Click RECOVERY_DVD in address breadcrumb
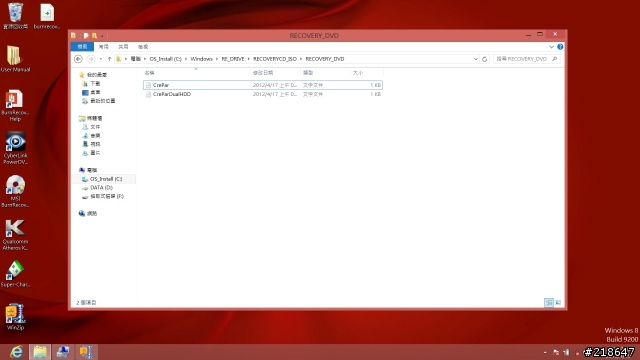Viewport: 640px width, 360px height. pos(325,59)
